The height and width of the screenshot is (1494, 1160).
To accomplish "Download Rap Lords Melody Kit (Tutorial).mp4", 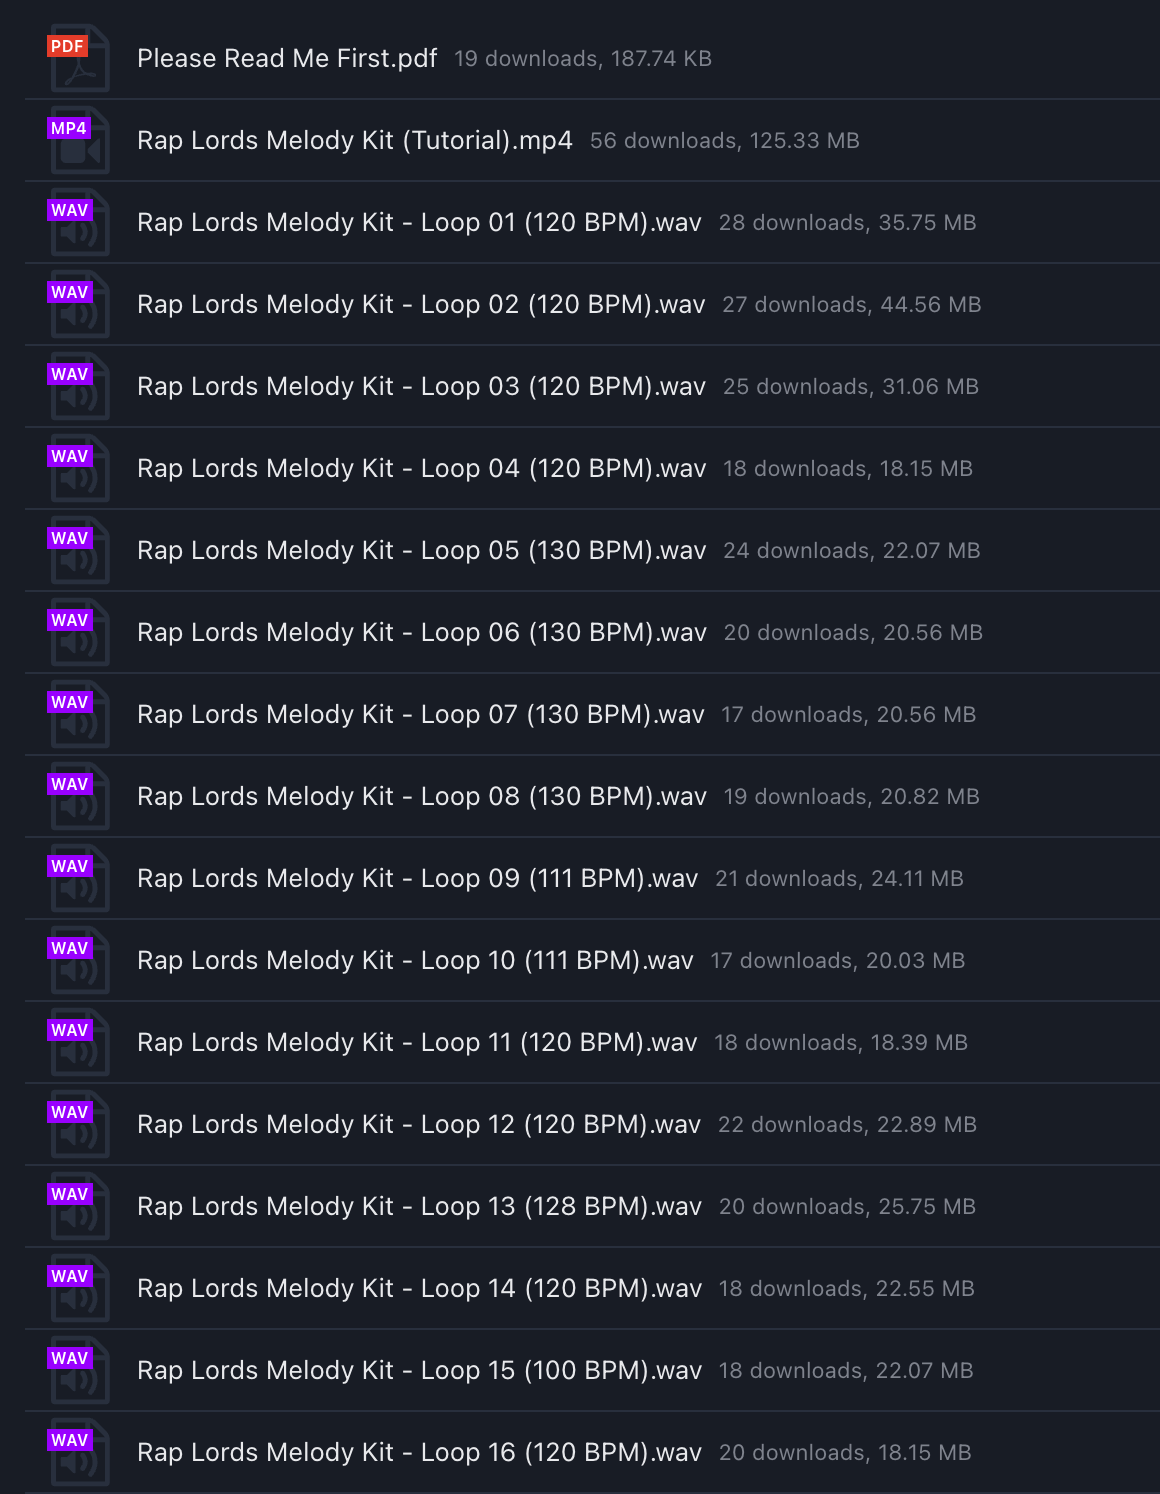I will tap(355, 141).
